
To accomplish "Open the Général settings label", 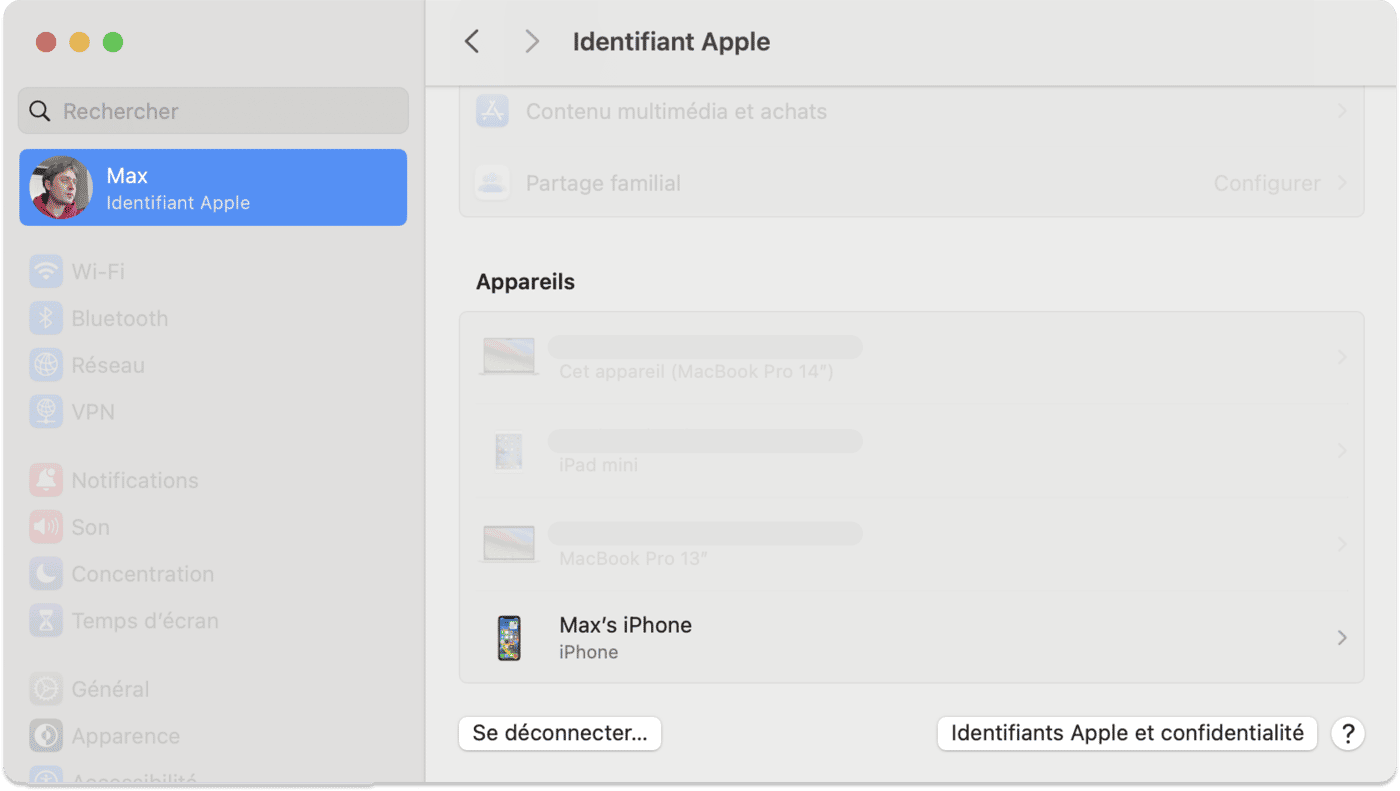I will coord(110,689).
